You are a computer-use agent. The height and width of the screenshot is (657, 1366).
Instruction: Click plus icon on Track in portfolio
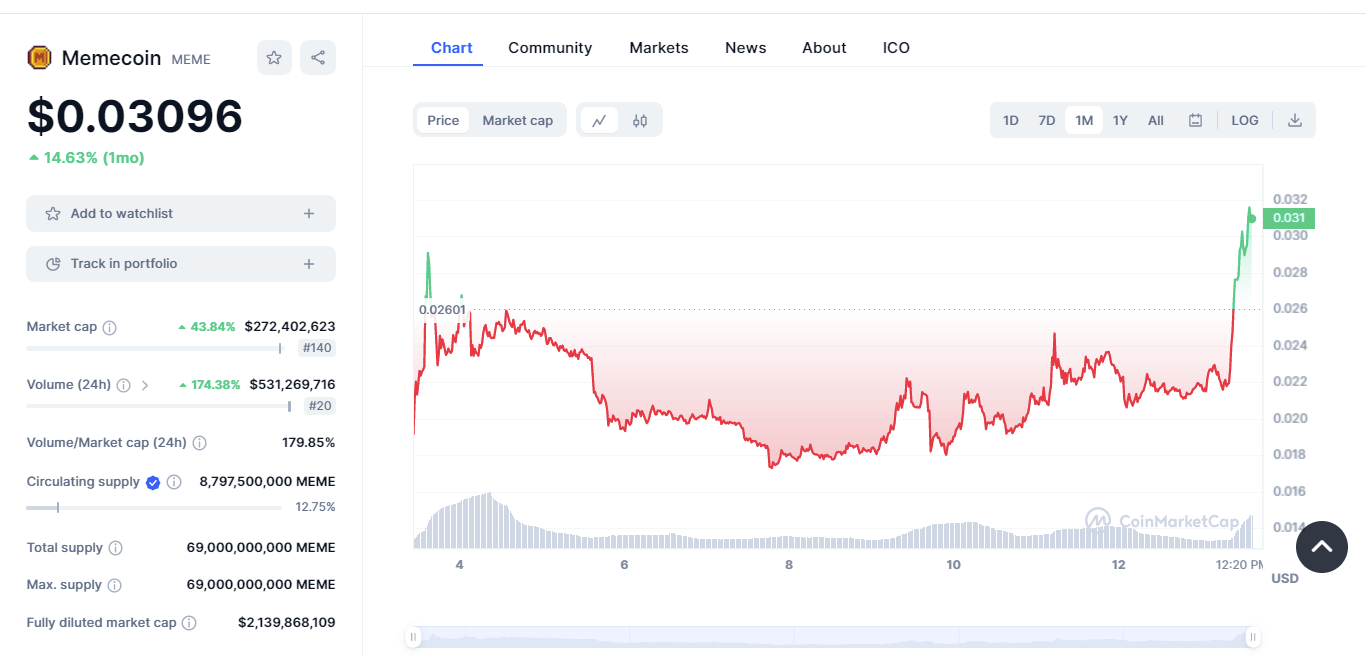309,264
